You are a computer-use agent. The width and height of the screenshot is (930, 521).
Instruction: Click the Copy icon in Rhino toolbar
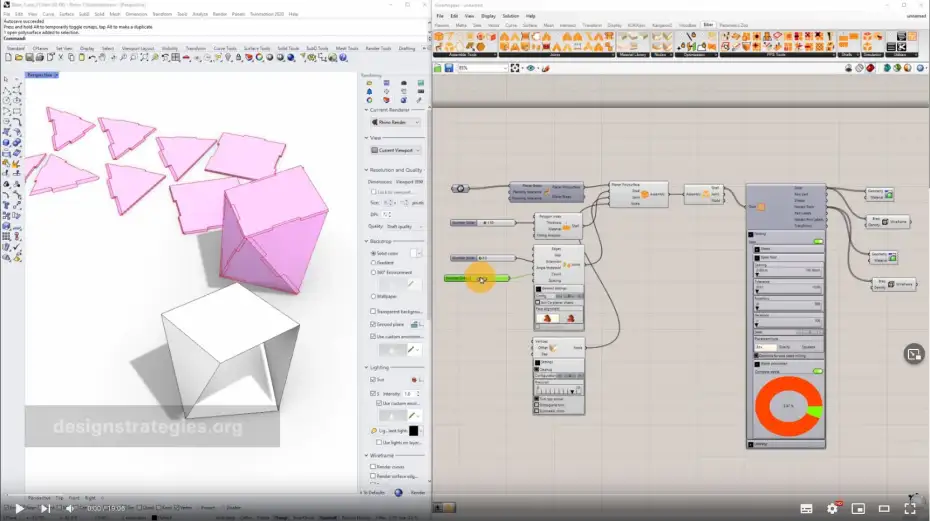71,58
